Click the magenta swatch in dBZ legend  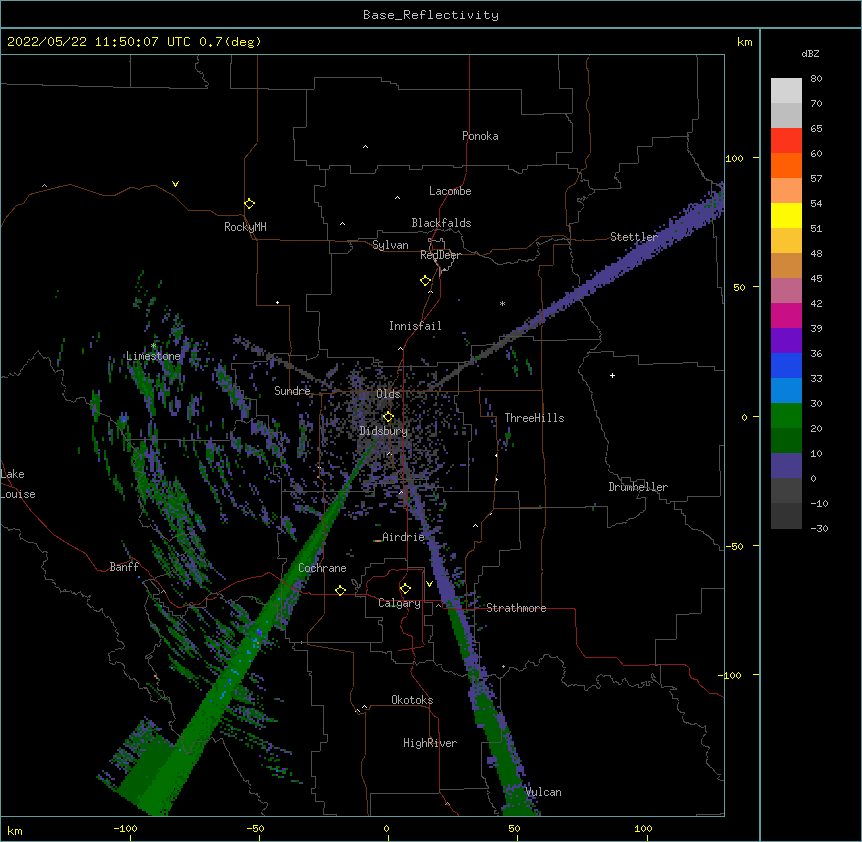(x=786, y=315)
